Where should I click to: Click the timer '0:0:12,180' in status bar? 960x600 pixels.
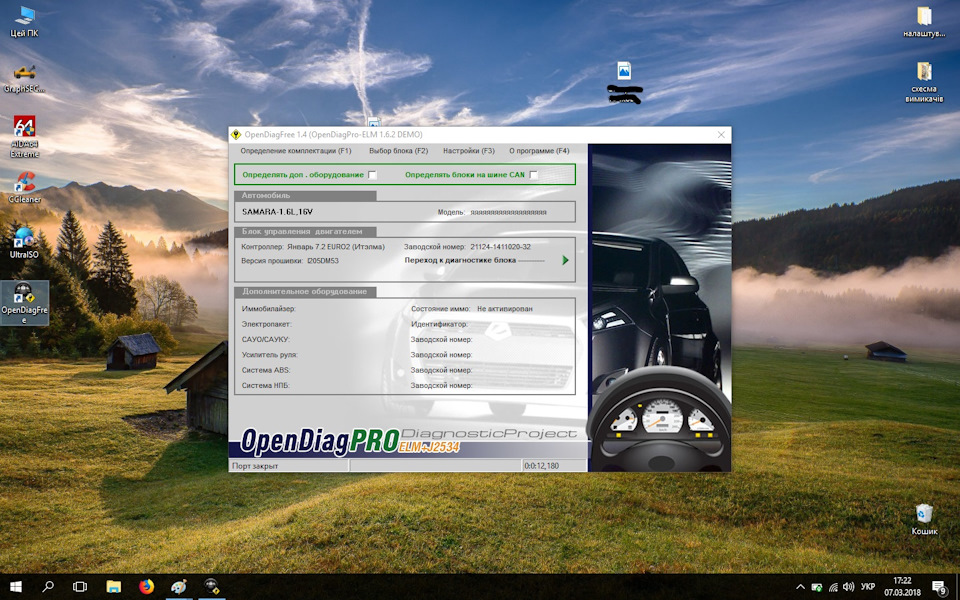pyautogui.click(x=541, y=466)
